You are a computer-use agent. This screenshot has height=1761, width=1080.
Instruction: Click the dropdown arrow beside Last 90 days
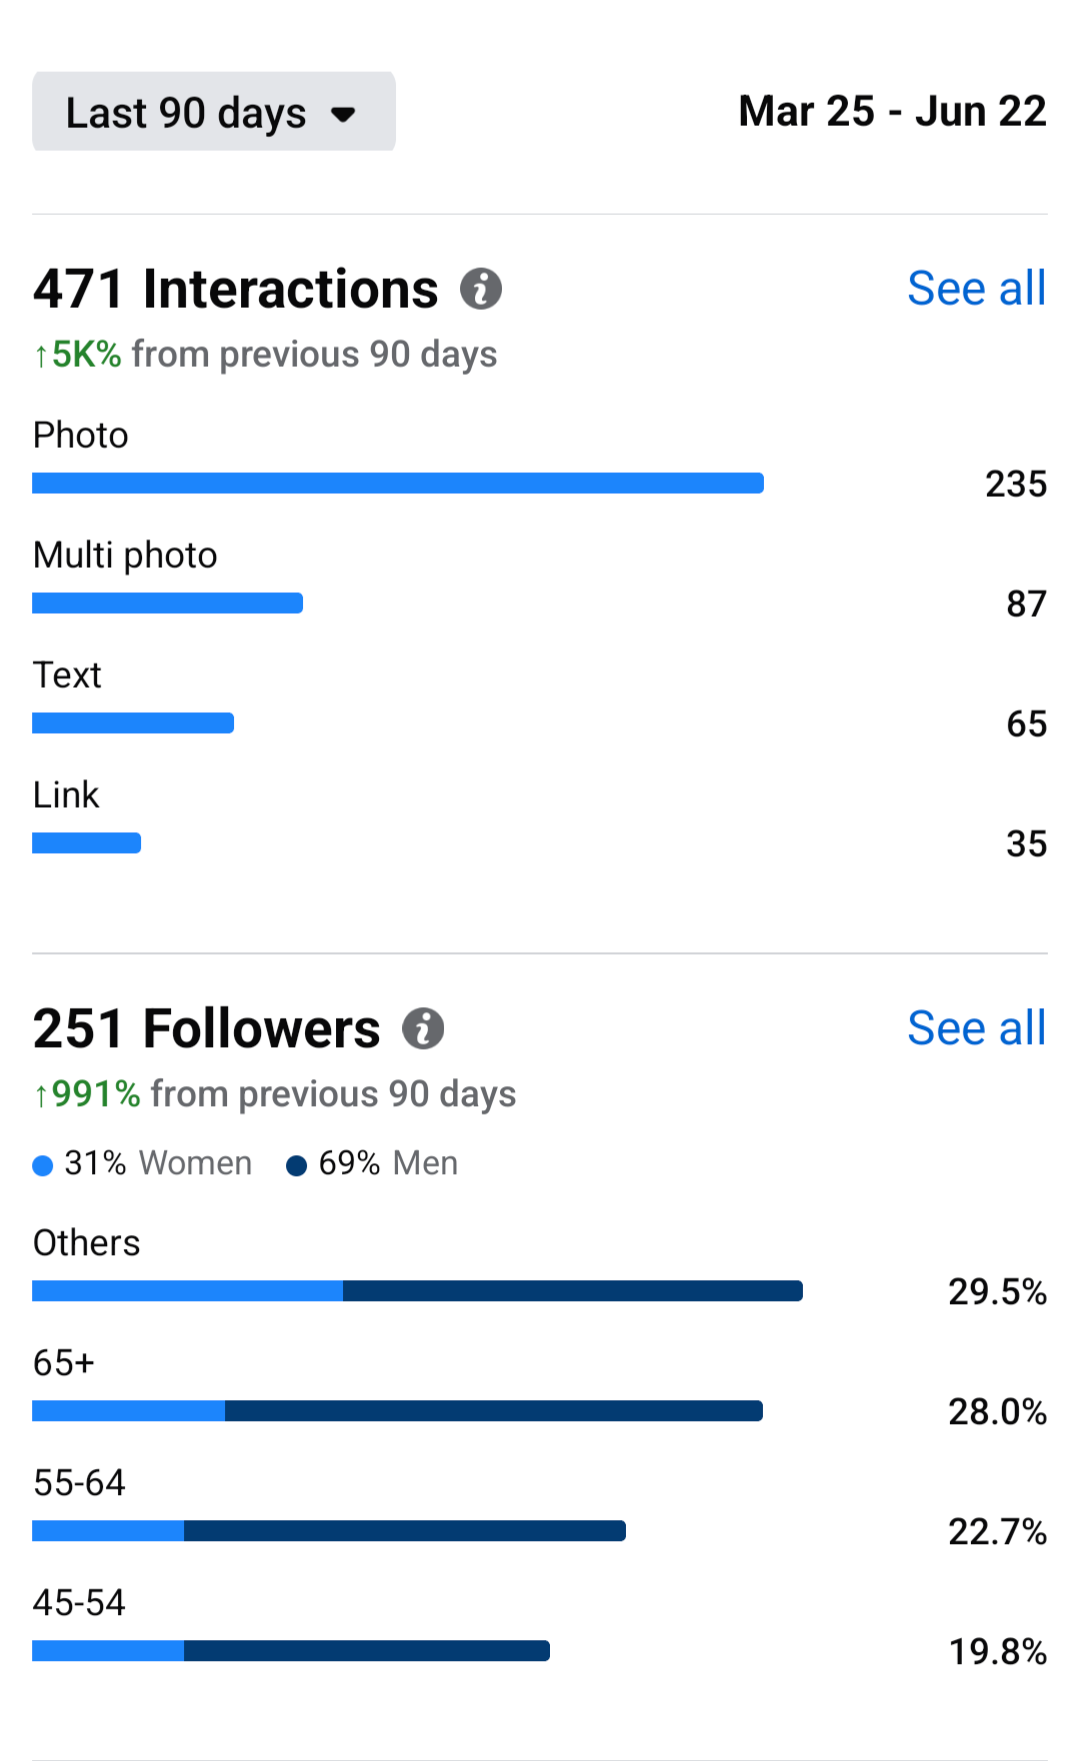point(343,114)
